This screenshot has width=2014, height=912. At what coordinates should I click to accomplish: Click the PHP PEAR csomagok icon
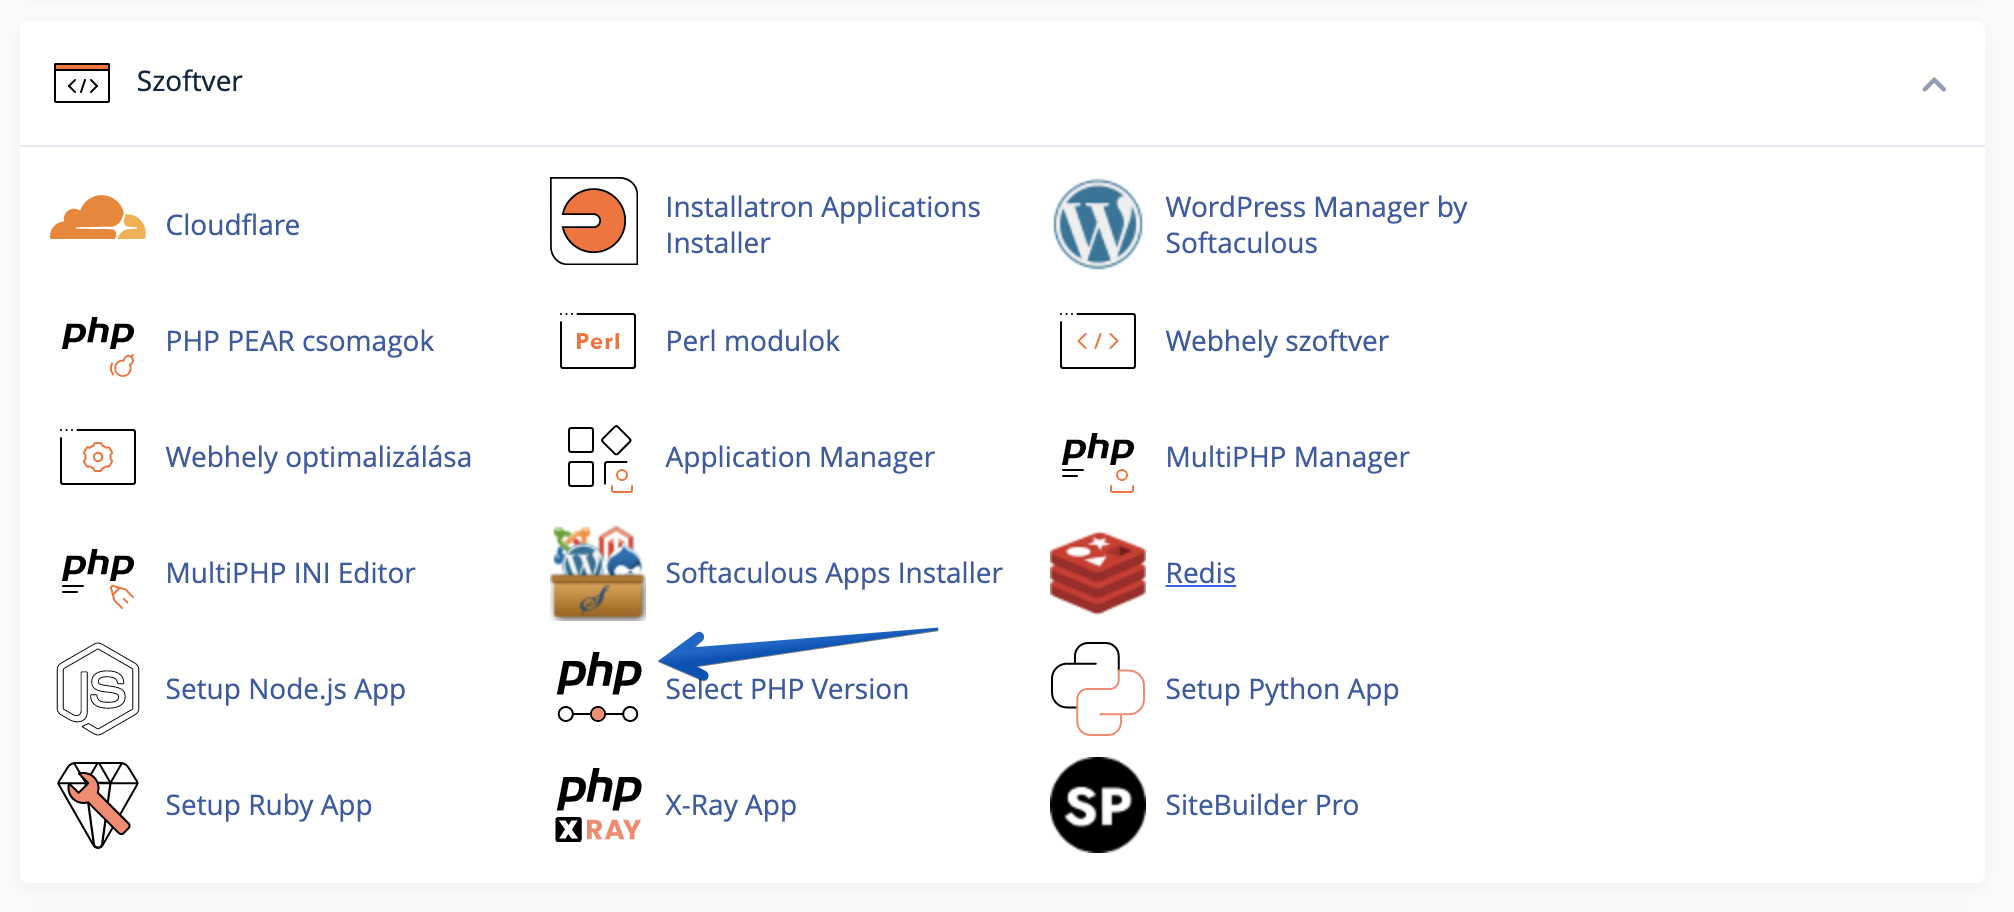click(x=98, y=345)
